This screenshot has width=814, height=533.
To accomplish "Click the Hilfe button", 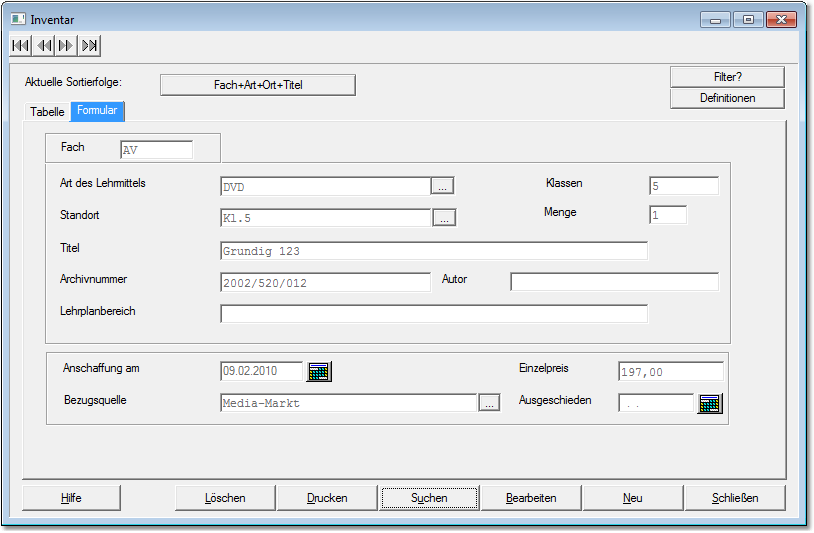I will point(71,498).
